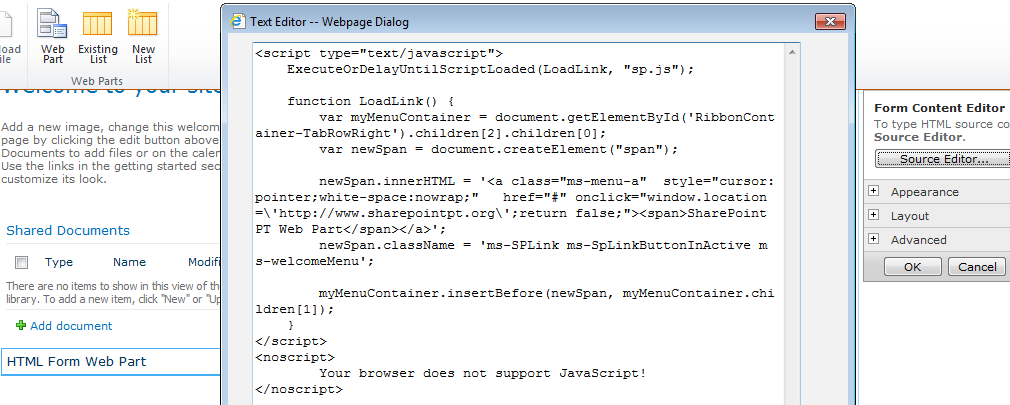Viewport: 1010px width, 405px height.
Task: Open the Source Editor button
Action: 943,158
